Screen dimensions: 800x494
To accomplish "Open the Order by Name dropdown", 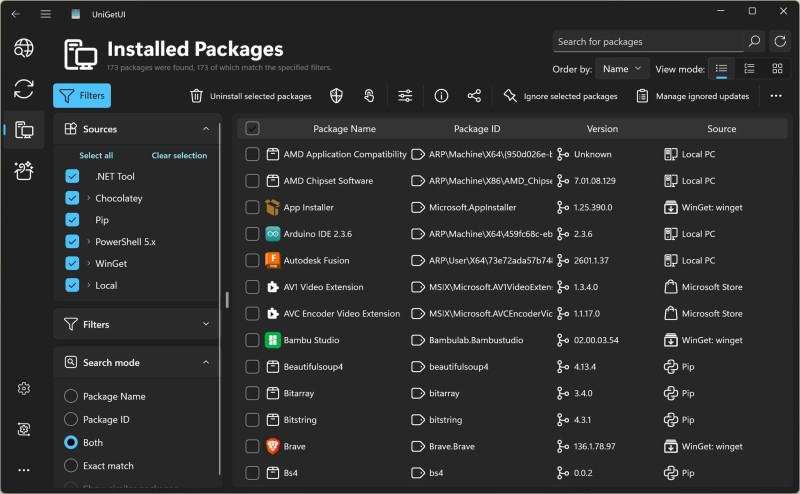I will point(621,69).
